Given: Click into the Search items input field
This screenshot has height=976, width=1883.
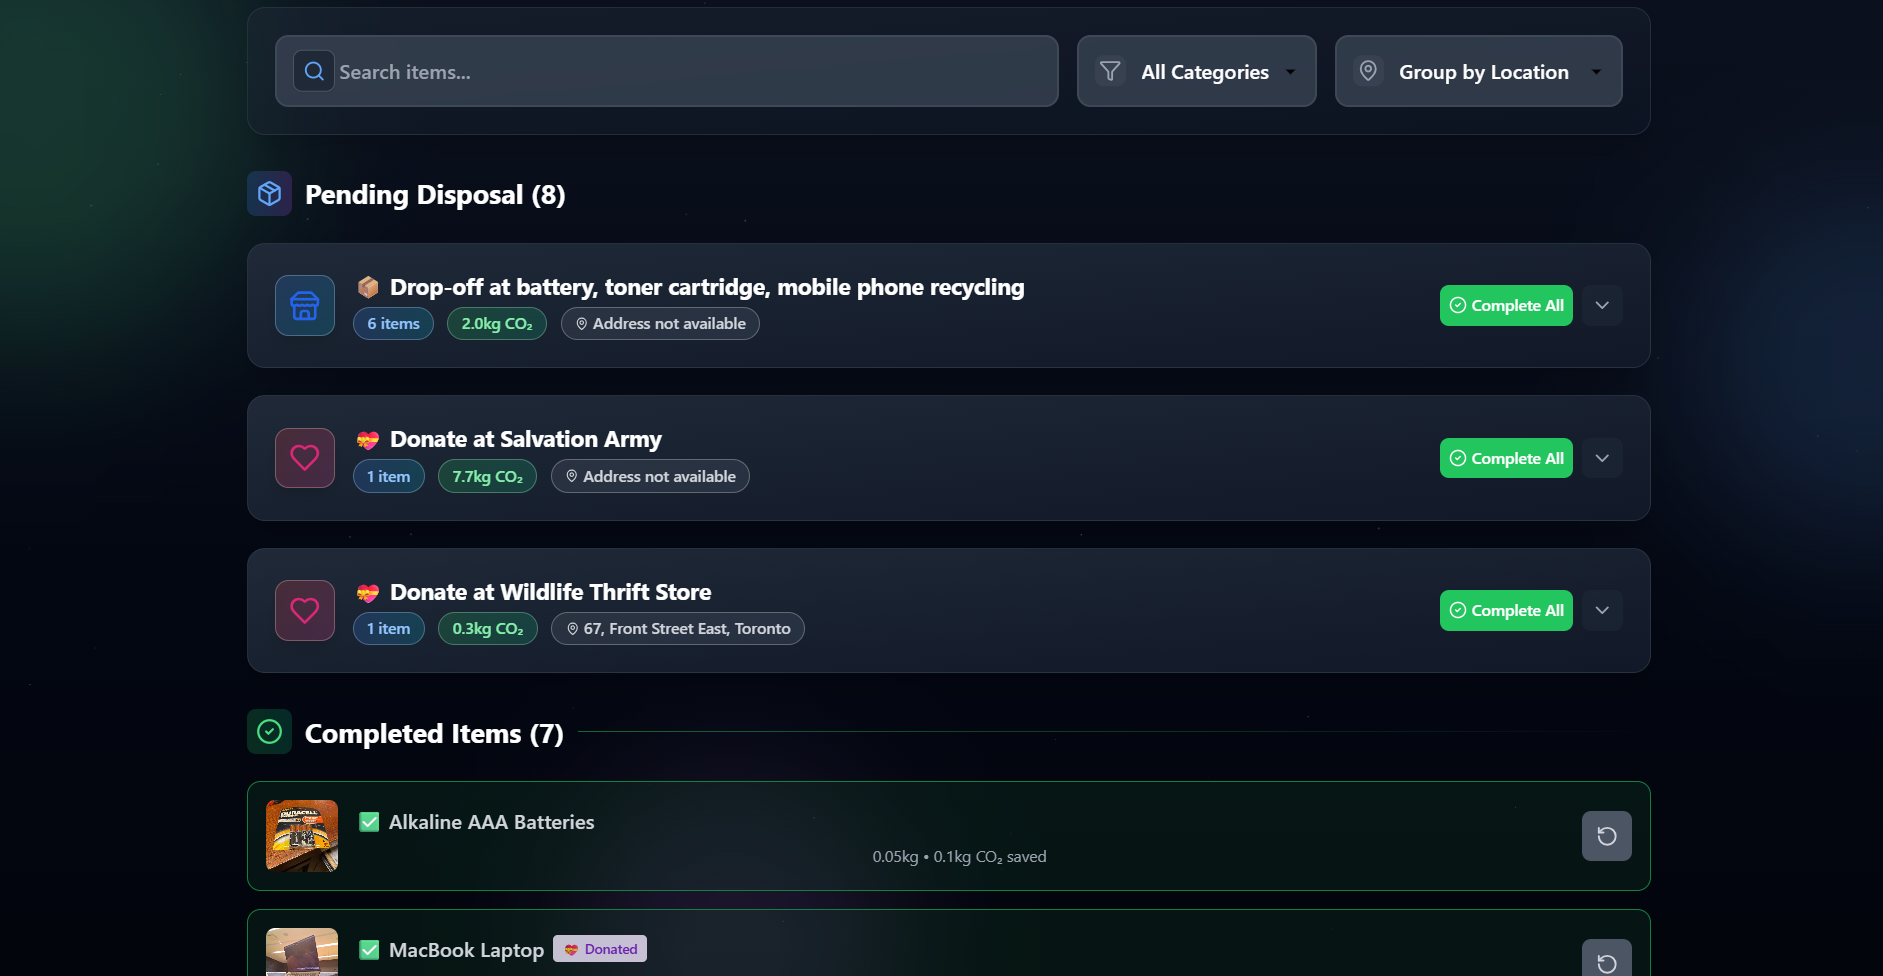Looking at the screenshot, I should coord(666,71).
